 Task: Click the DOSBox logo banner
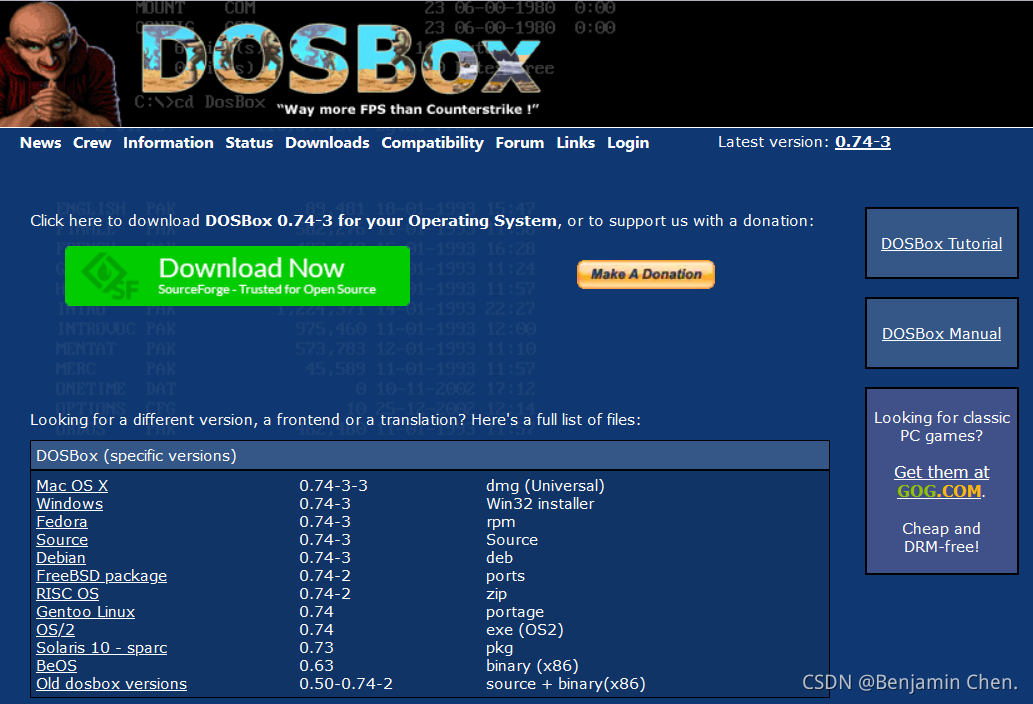(x=341, y=61)
